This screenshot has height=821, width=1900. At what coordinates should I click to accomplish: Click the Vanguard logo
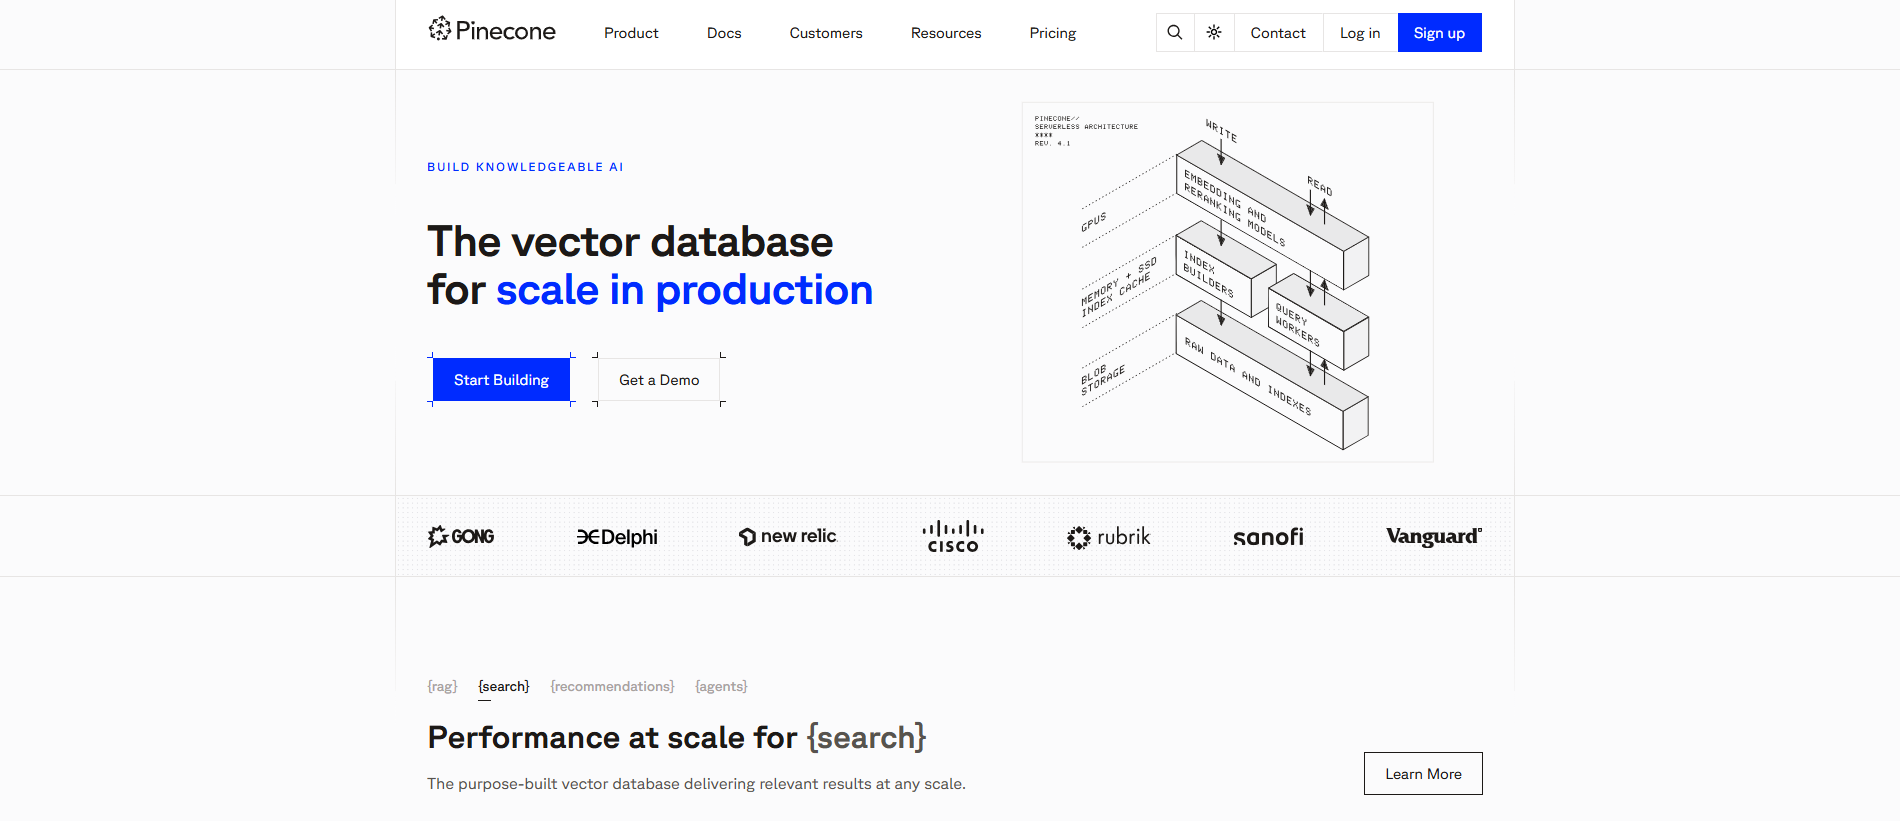[x=1434, y=537]
